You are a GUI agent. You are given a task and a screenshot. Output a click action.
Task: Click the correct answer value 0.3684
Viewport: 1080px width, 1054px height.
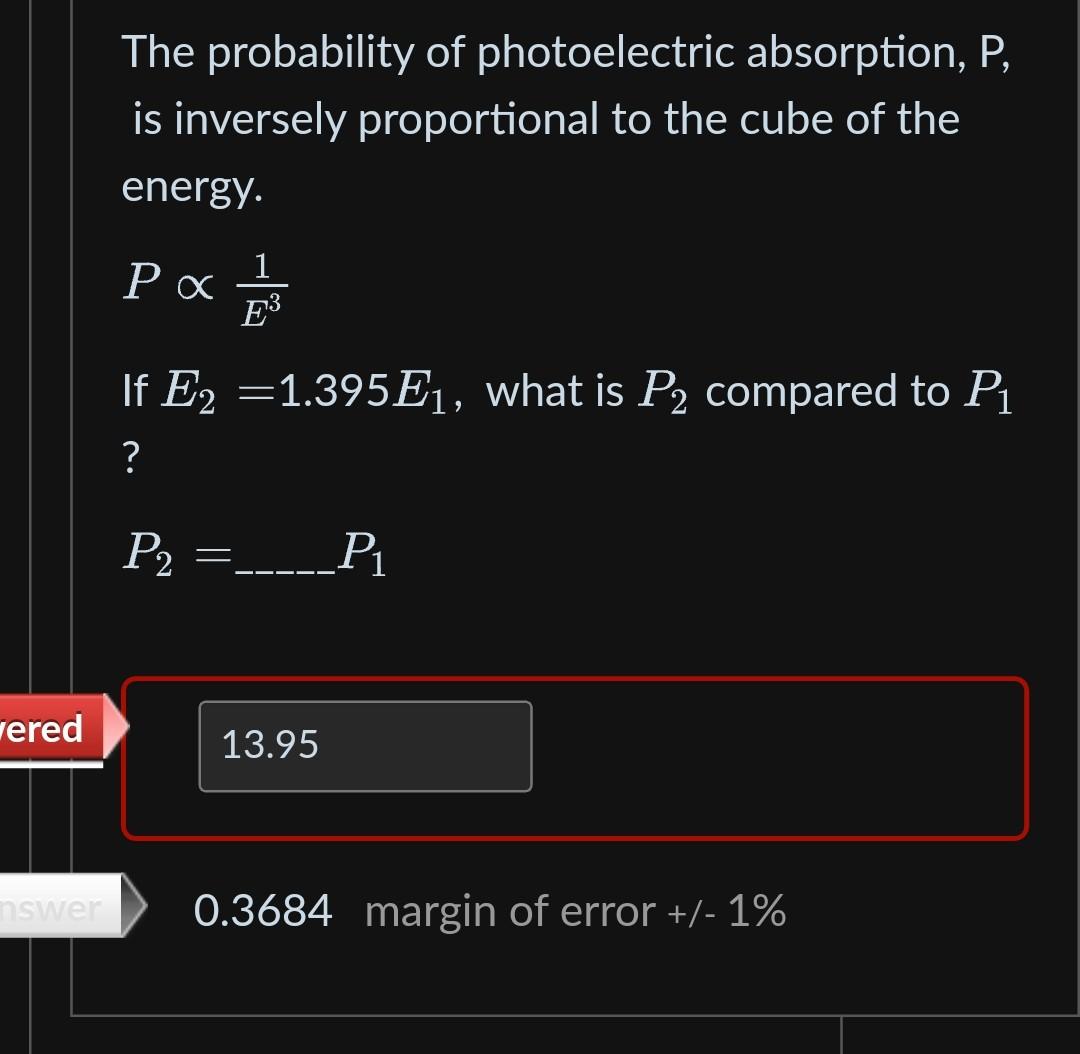264,909
